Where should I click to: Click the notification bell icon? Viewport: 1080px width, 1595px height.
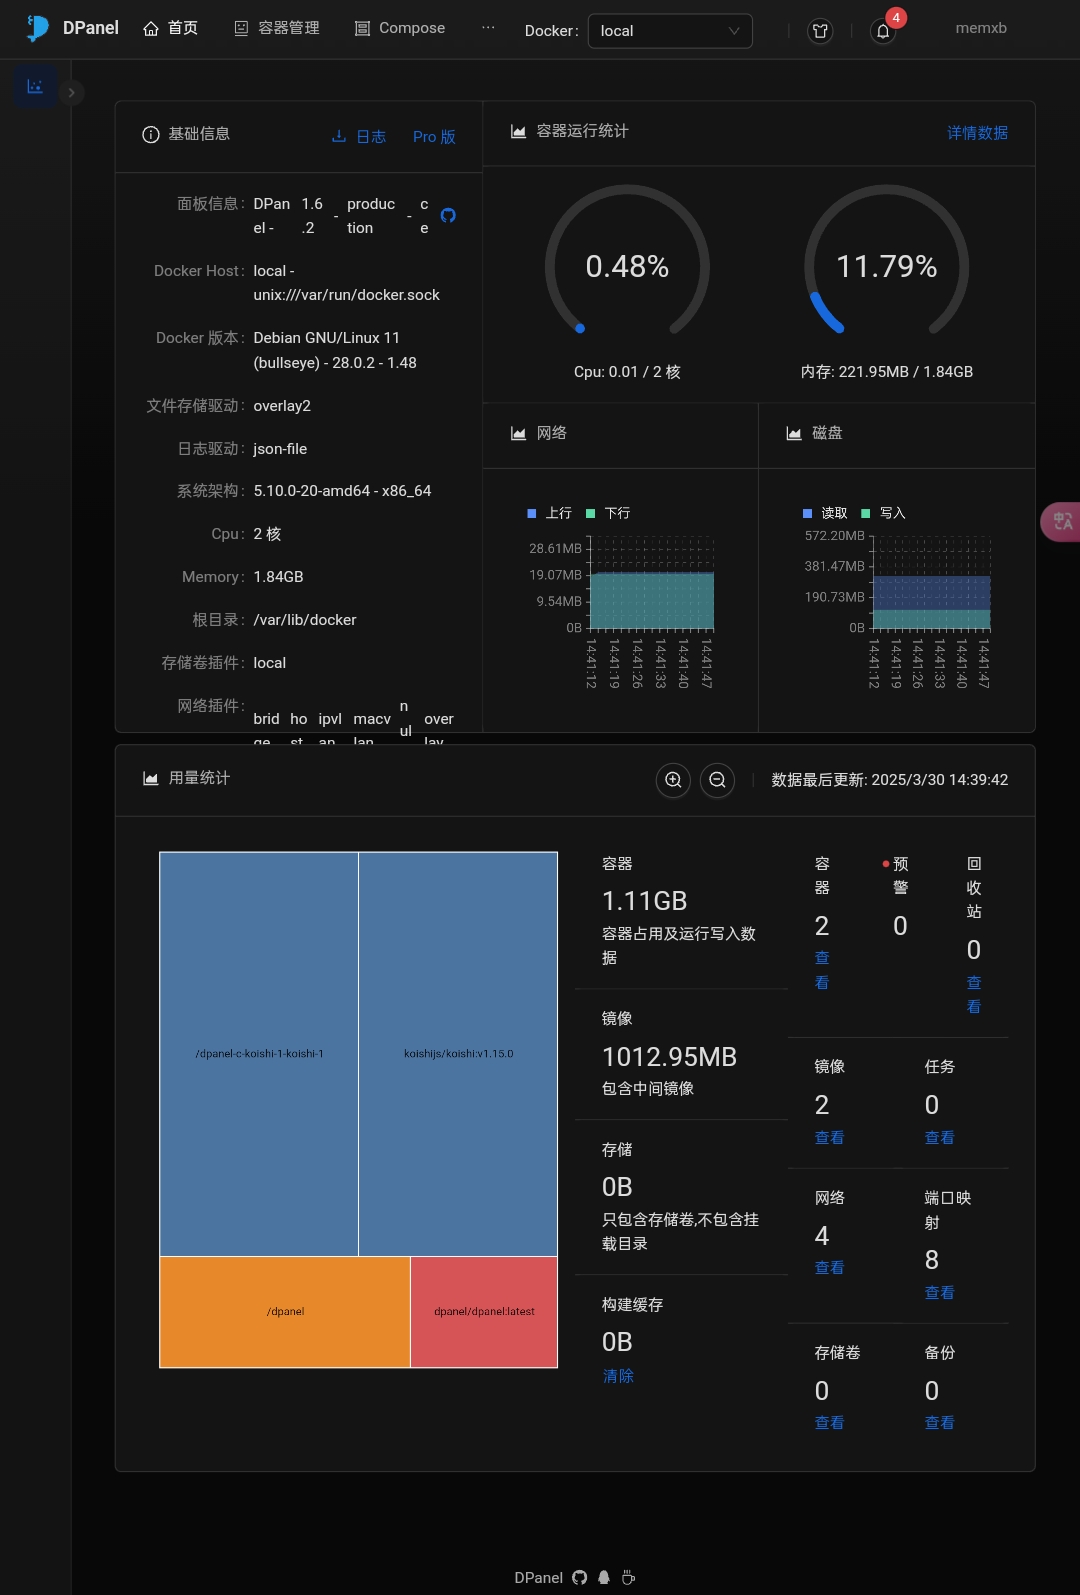click(x=883, y=31)
